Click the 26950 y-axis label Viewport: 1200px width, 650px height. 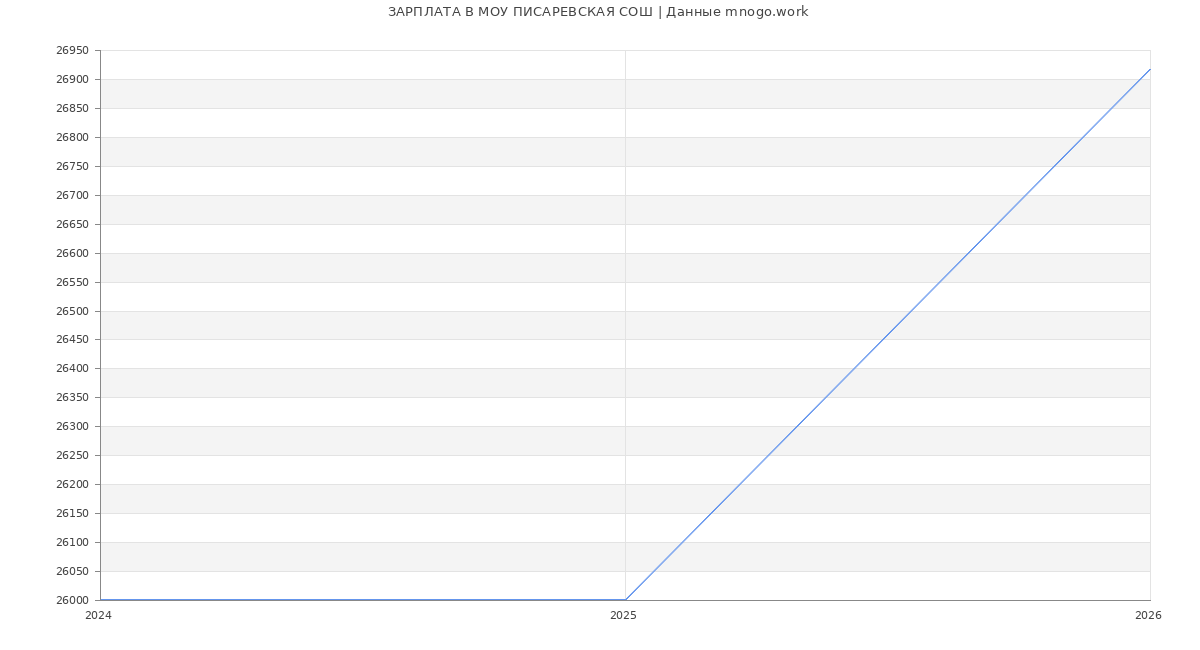point(72,51)
